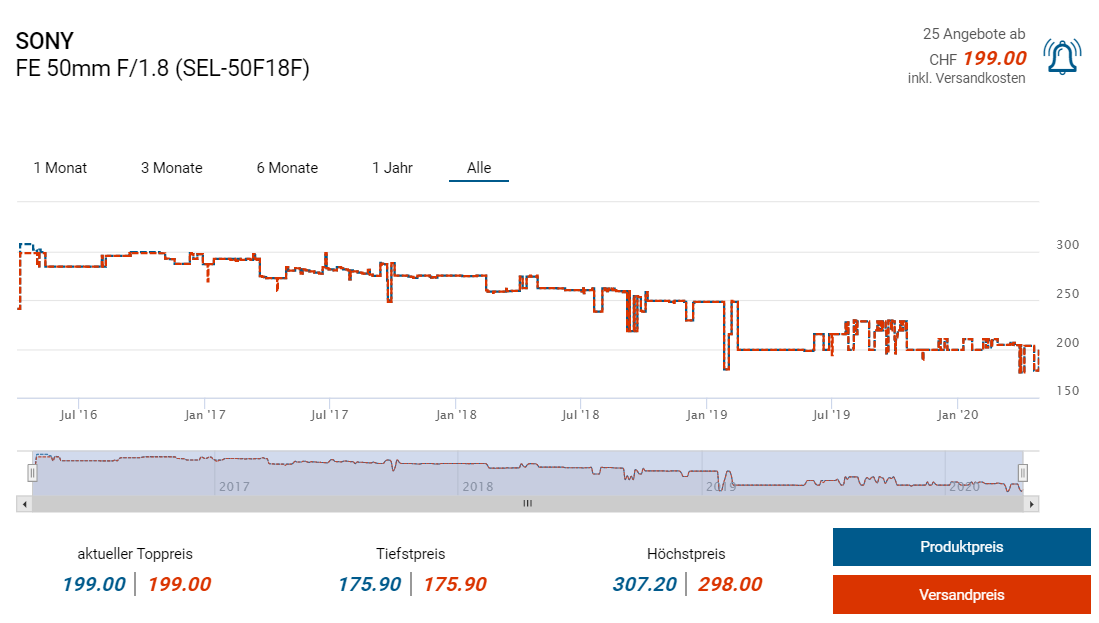
Task: Show the 6 Monate price history
Action: (x=287, y=168)
